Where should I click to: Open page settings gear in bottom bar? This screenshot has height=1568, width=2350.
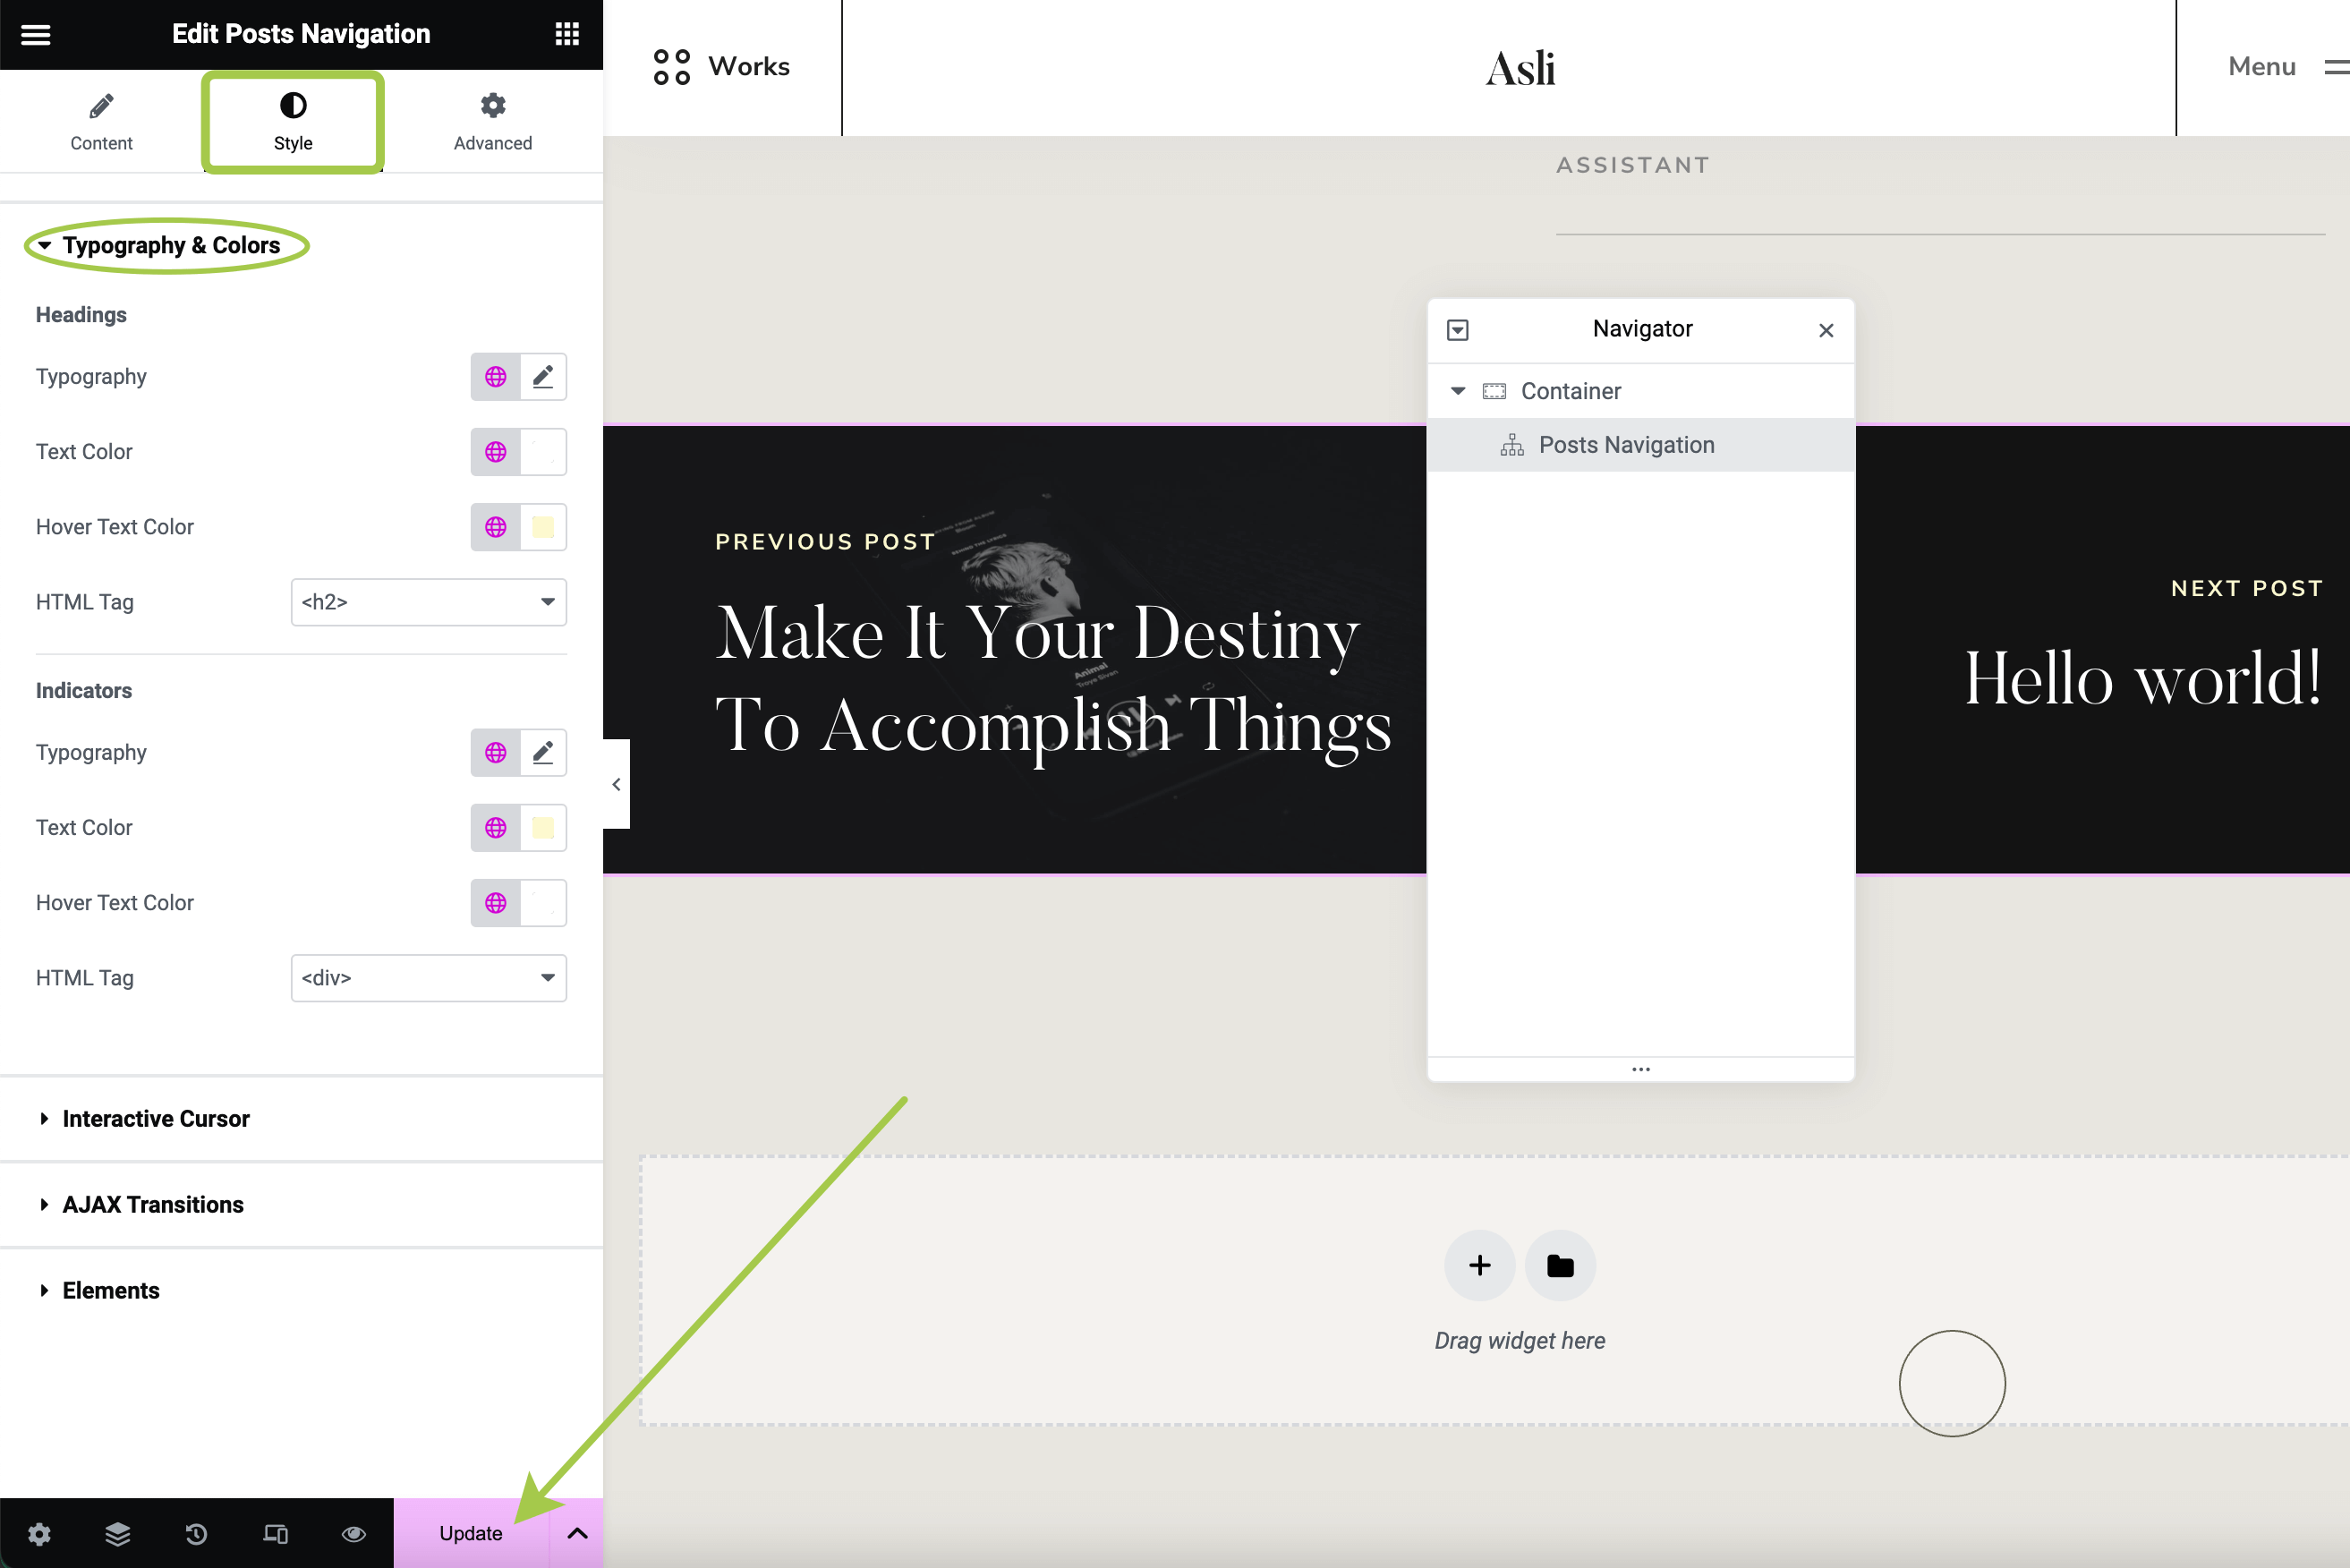39,1533
